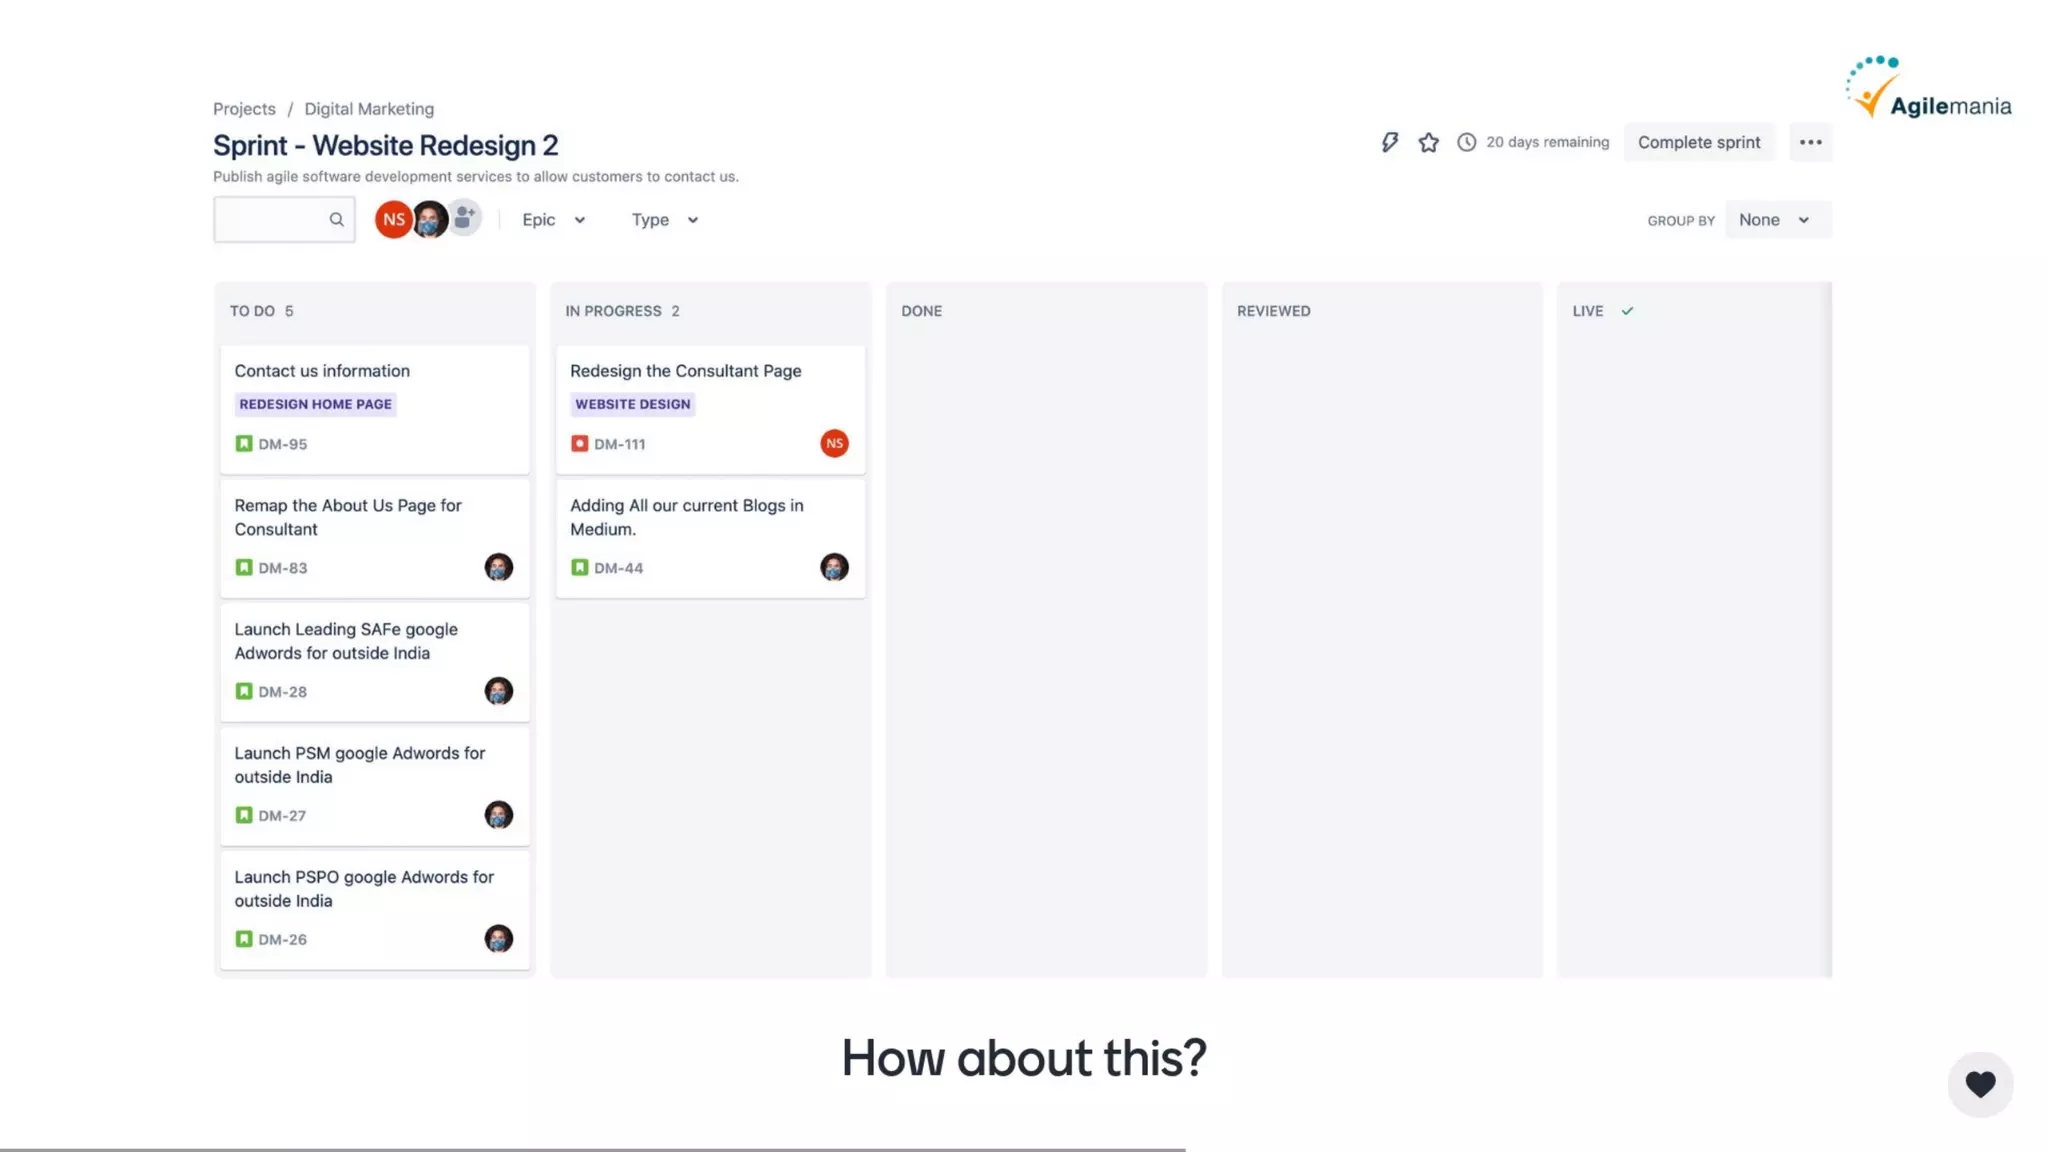Click the IN PROGRESS column header

(x=622, y=311)
